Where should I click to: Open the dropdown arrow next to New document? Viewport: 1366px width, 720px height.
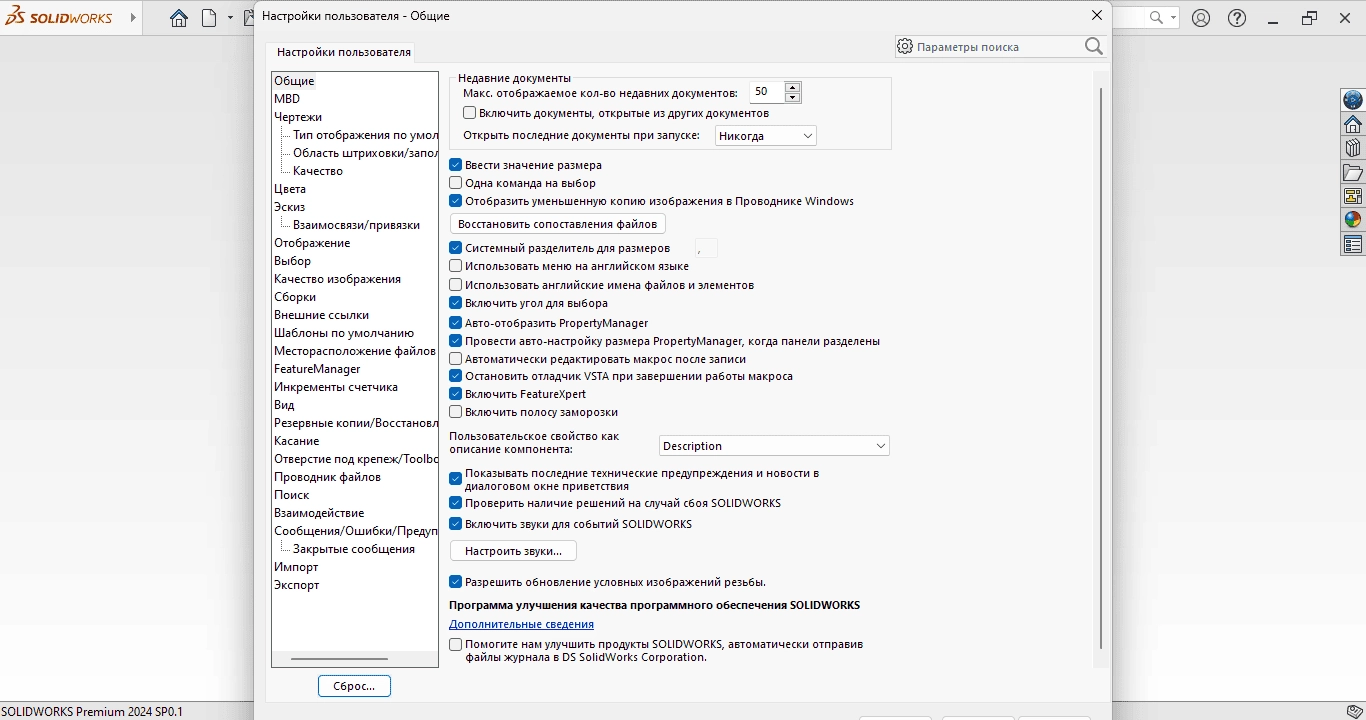coord(230,18)
